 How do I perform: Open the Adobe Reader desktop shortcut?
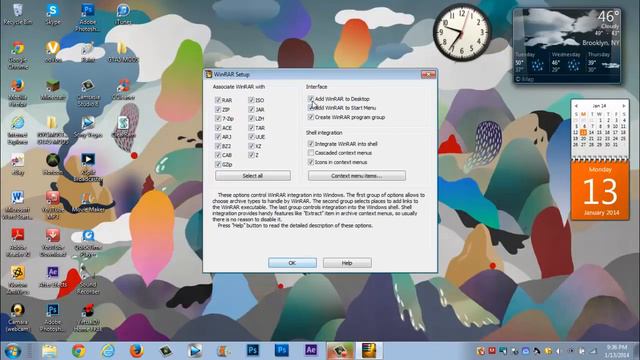[x=18, y=242]
